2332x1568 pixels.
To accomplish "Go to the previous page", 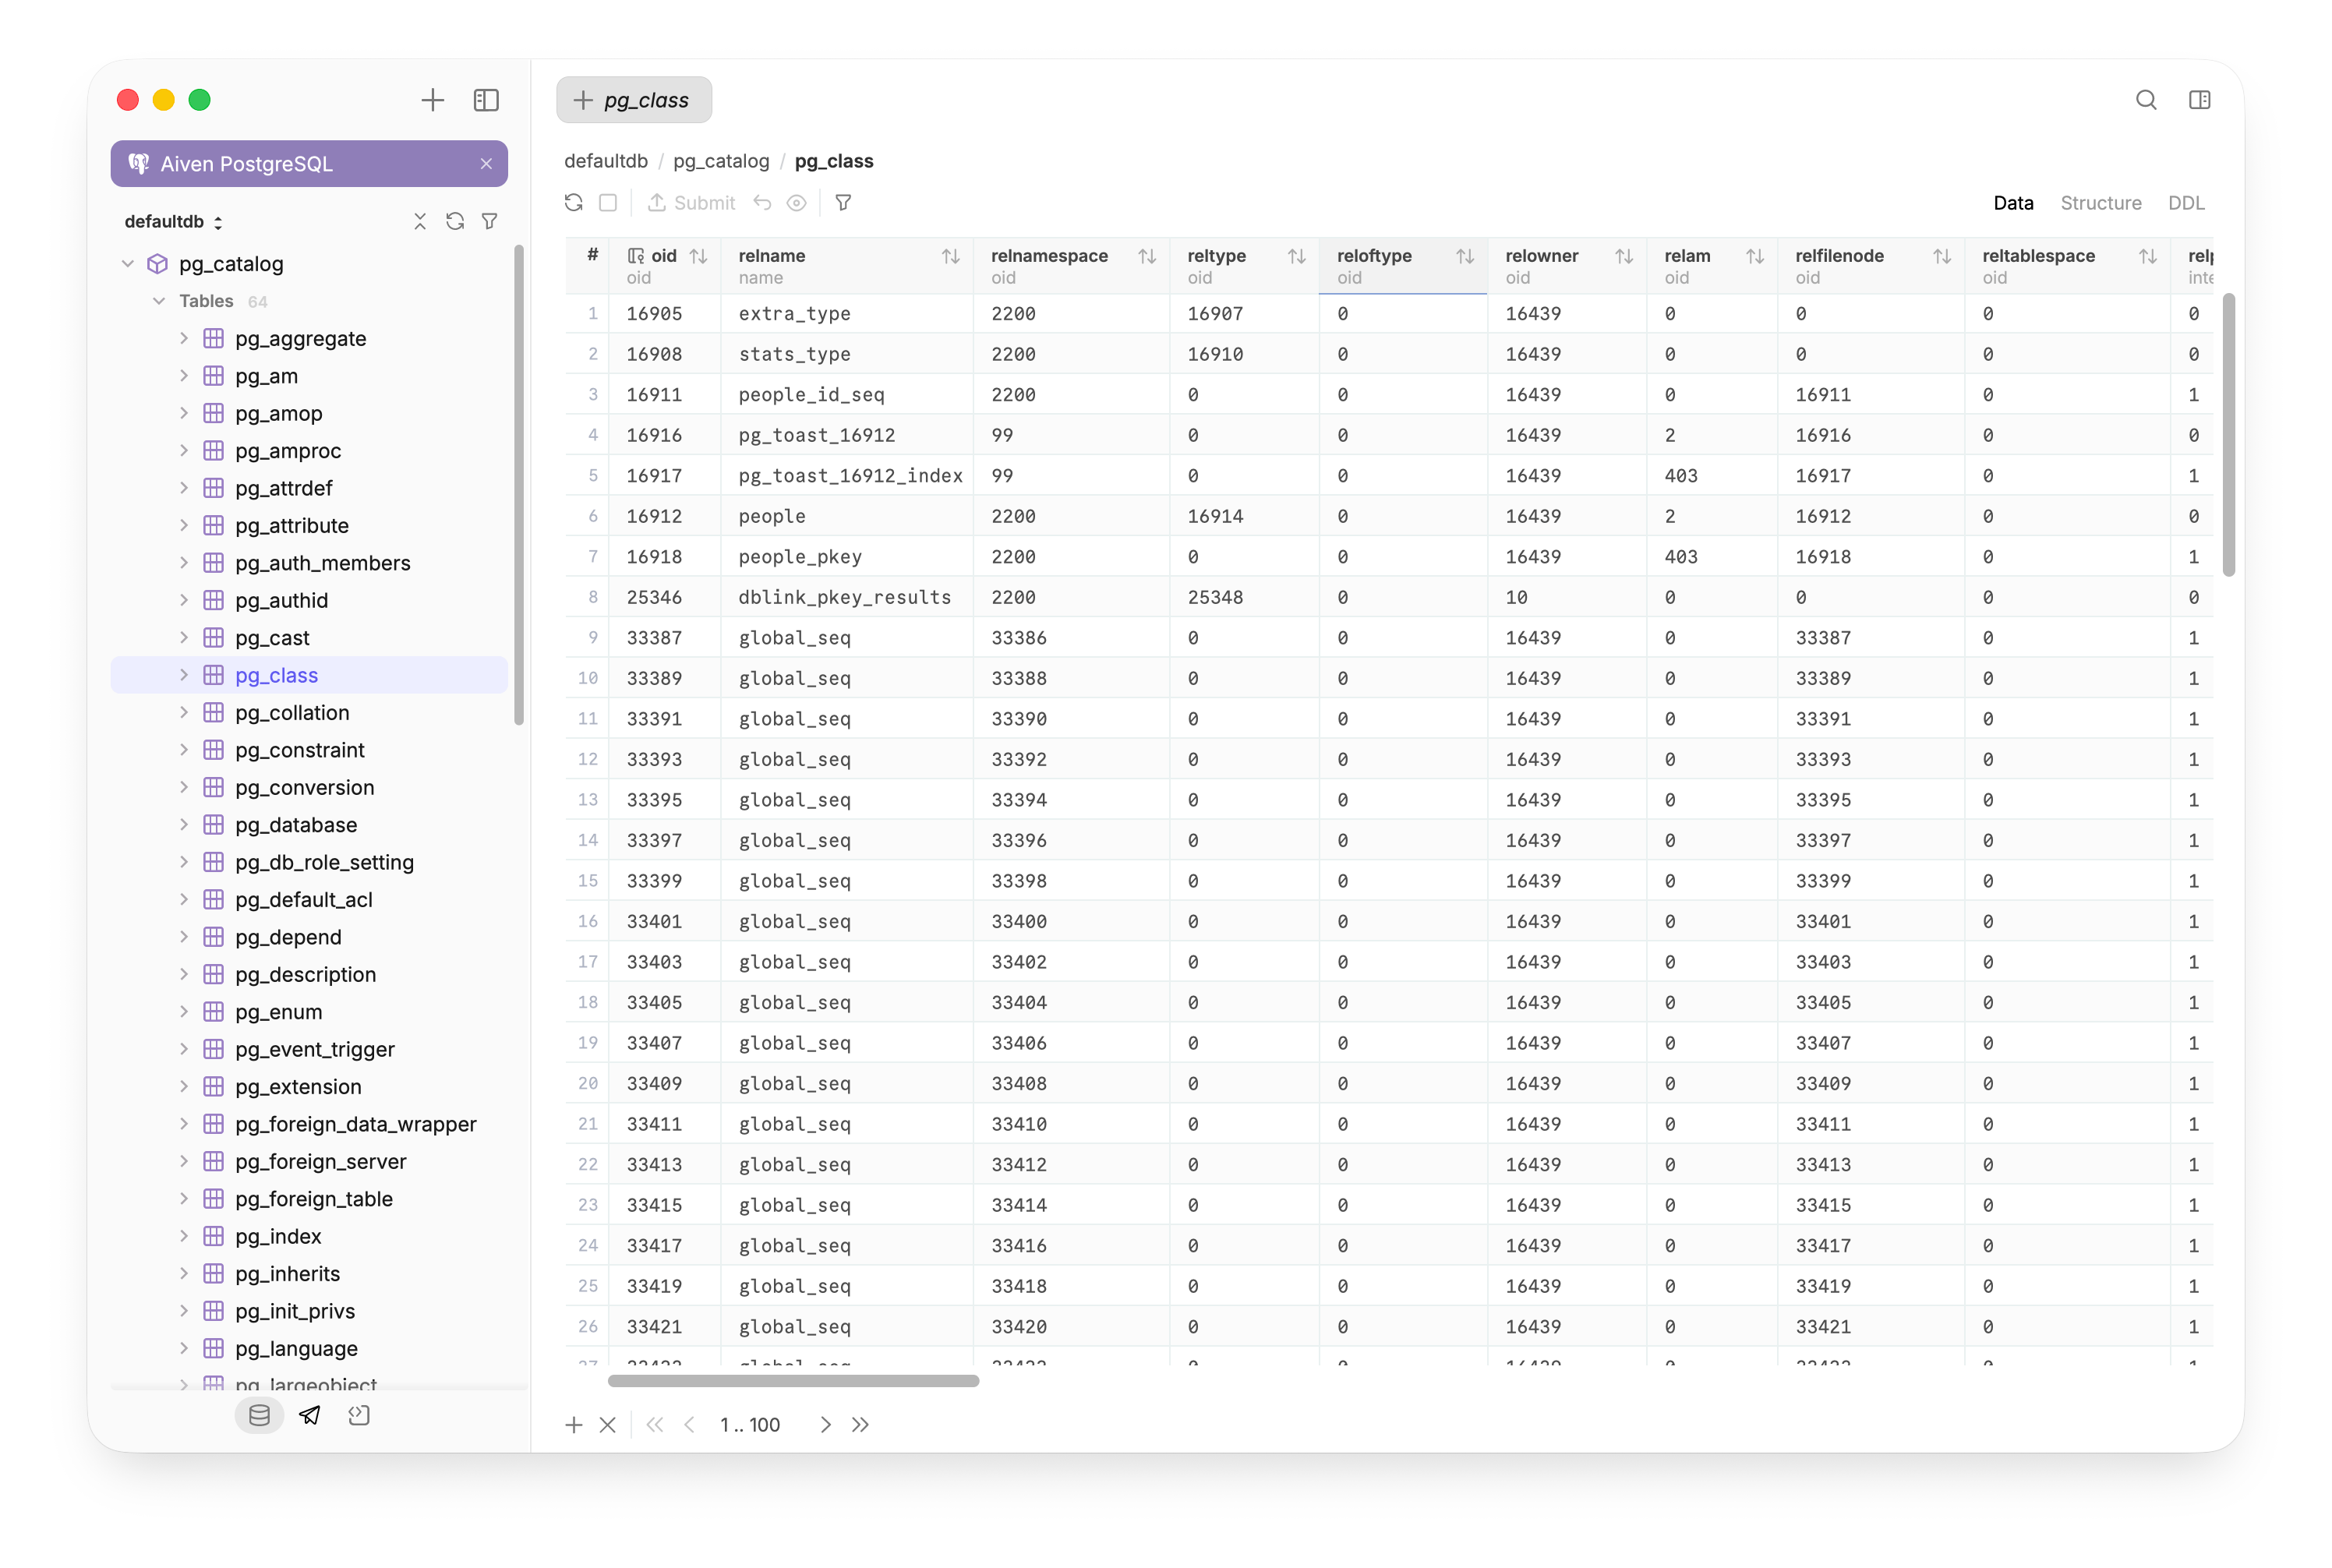I will (689, 1425).
